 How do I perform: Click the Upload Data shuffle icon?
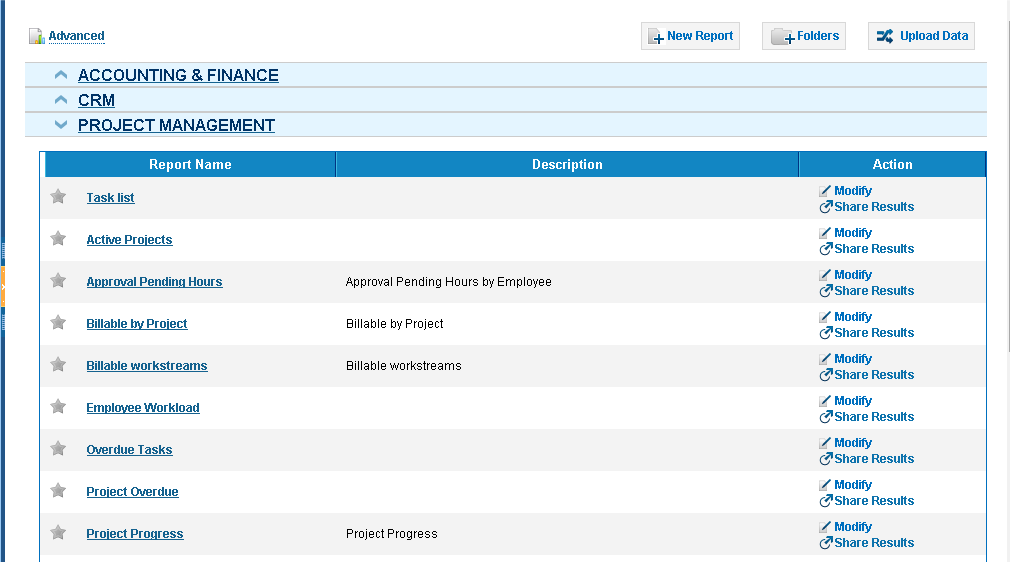pyautogui.click(x=884, y=36)
